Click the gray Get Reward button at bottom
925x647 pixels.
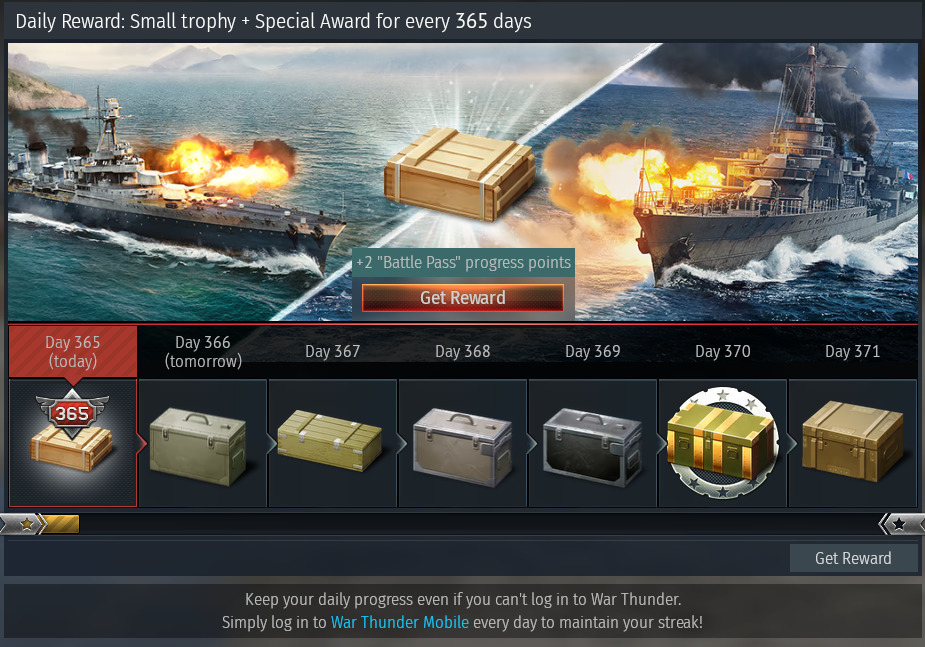click(x=853, y=558)
